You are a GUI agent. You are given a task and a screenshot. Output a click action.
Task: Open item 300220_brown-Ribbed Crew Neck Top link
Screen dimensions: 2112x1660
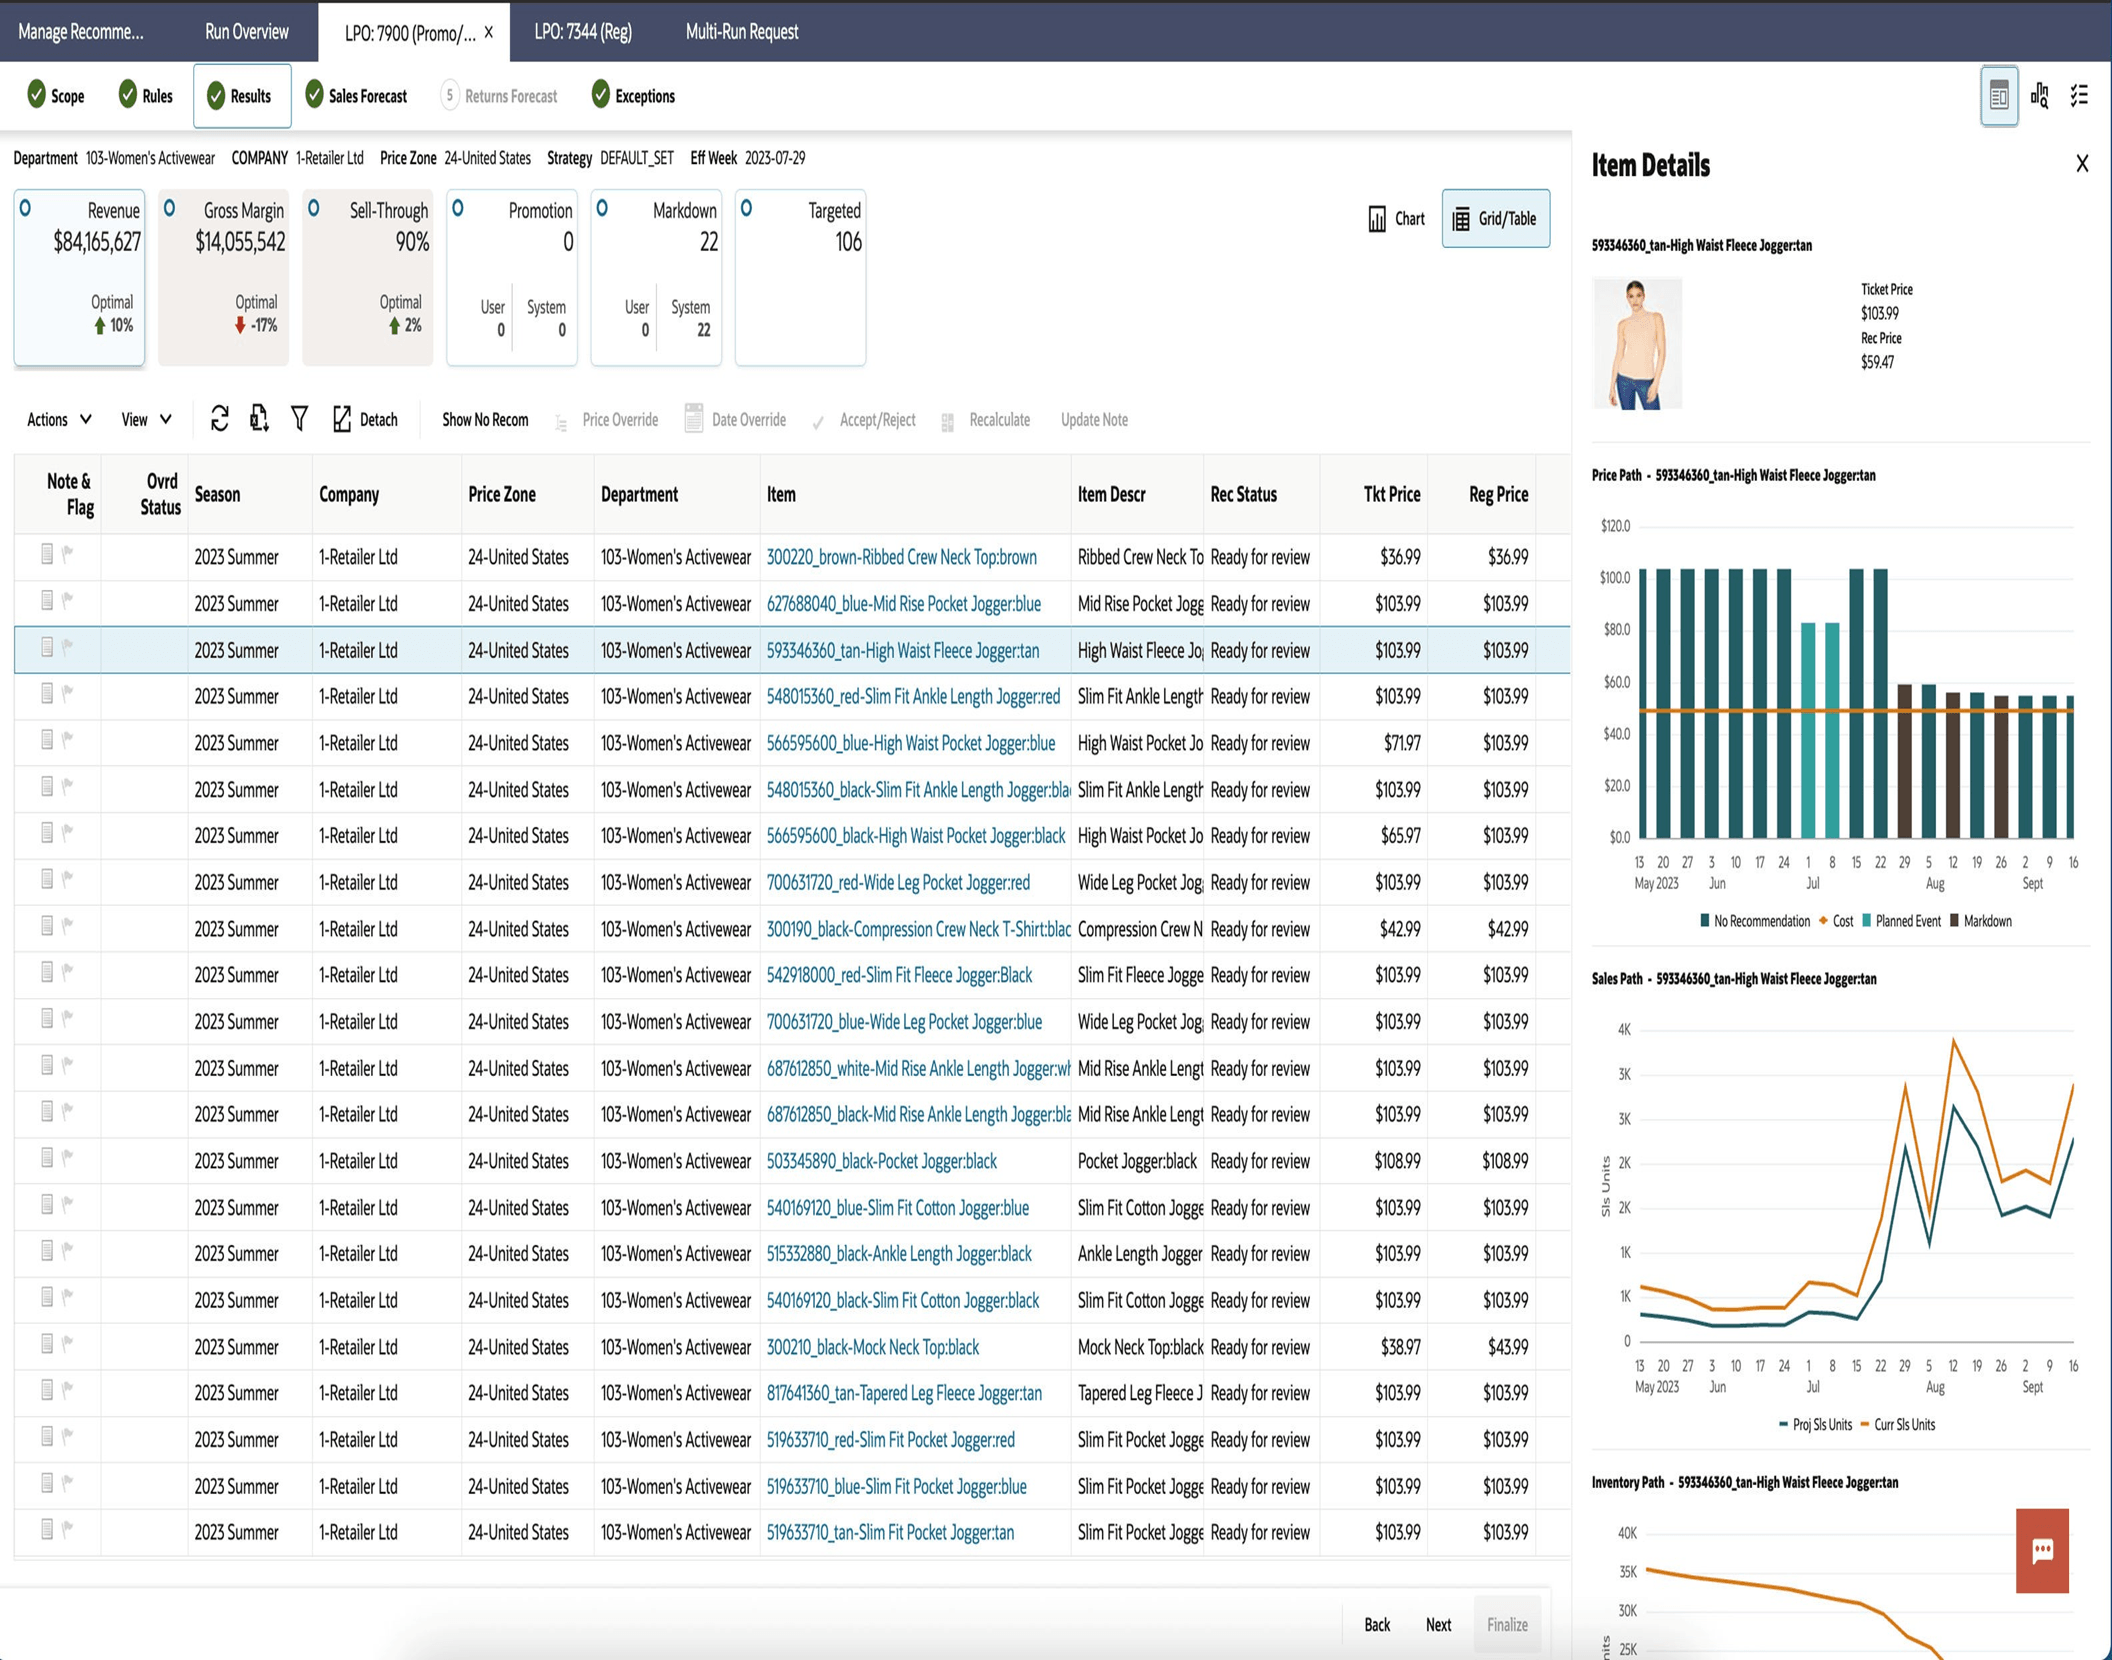[900, 557]
